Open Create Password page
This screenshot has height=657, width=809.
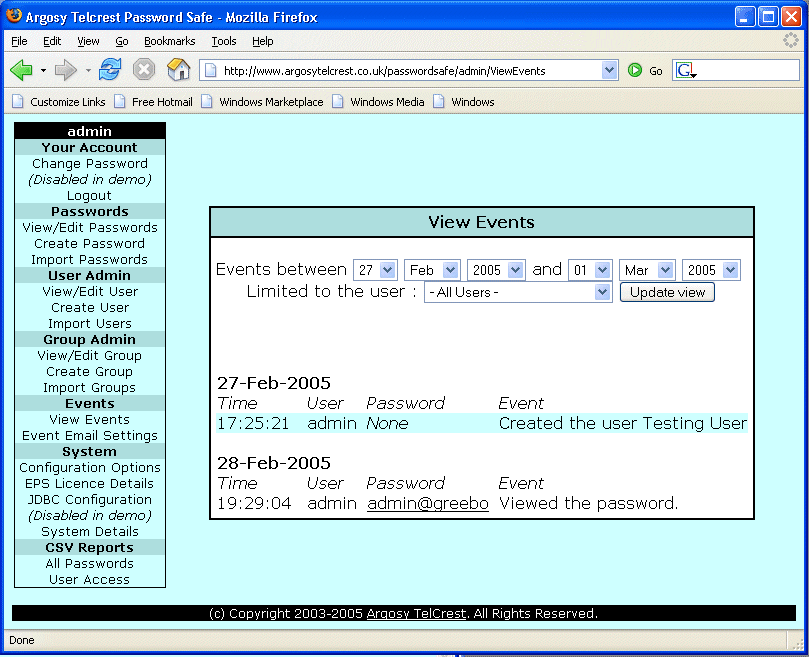click(x=90, y=244)
